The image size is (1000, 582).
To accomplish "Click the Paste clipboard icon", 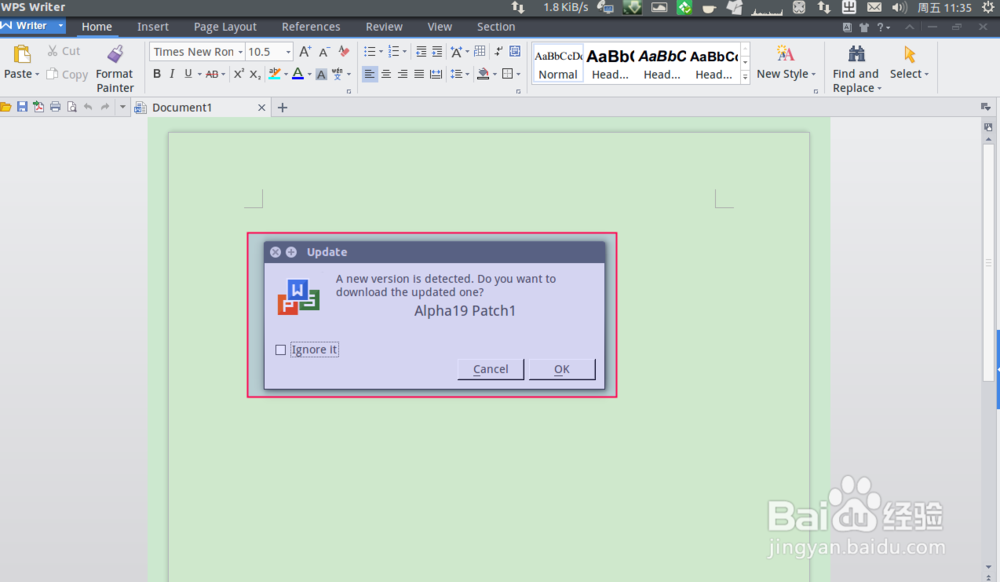I will pyautogui.click(x=21, y=54).
